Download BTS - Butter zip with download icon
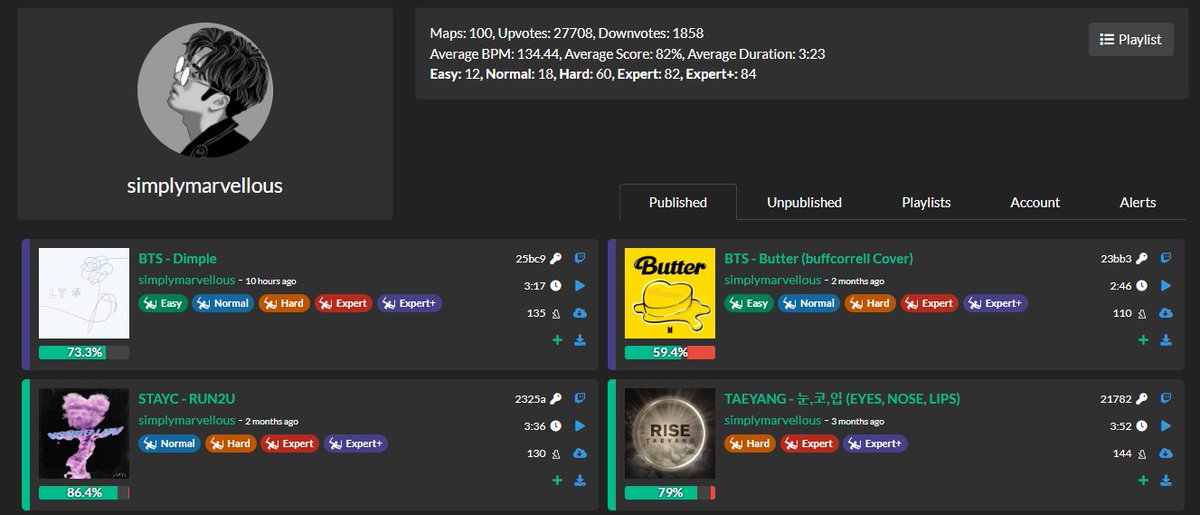The height and width of the screenshot is (515, 1200). pos(1167,340)
